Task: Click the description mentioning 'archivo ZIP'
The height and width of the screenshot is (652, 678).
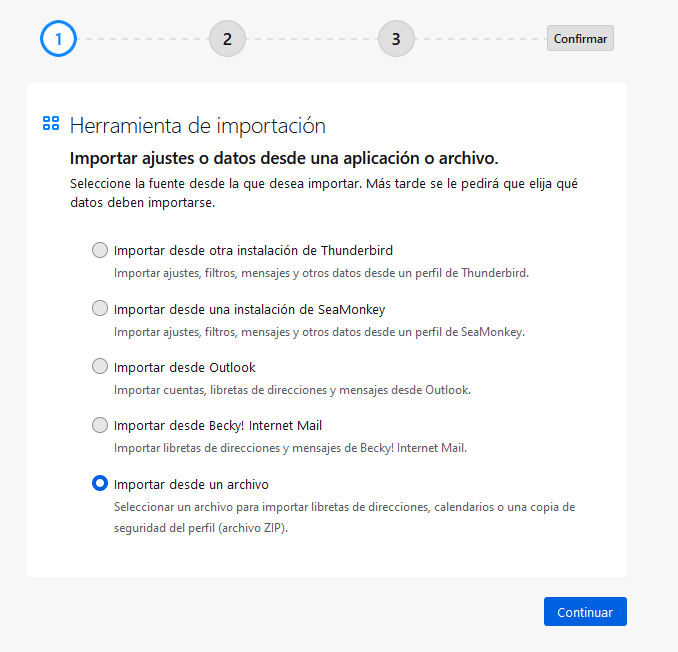Action: click(344, 518)
